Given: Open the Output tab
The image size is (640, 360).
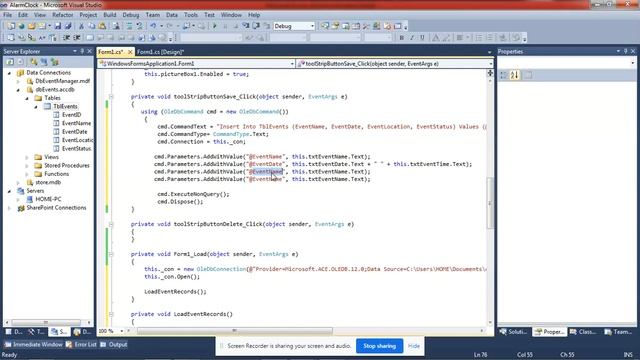Looking at the screenshot, I should (114, 344).
